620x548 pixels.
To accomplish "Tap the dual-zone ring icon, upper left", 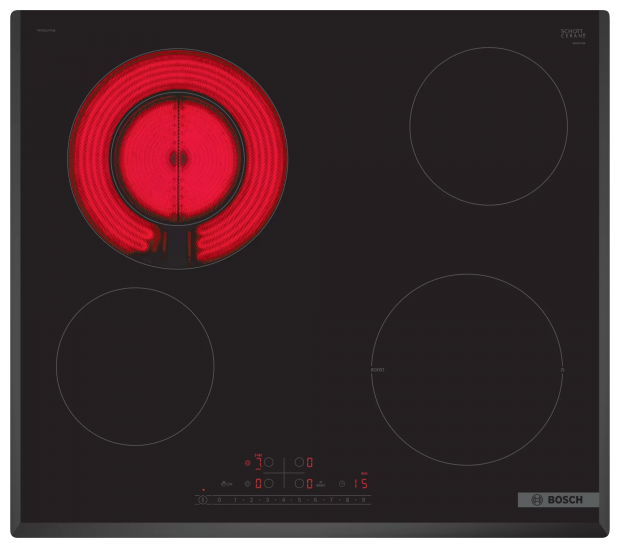I will (248, 463).
